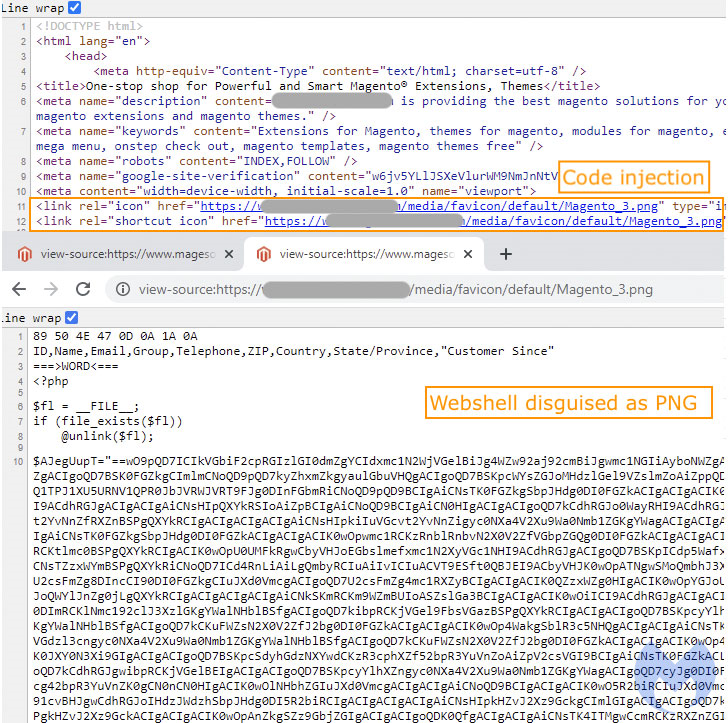Click the html lang="en" tag line
The width and height of the screenshot is (728, 723).
tap(93, 41)
